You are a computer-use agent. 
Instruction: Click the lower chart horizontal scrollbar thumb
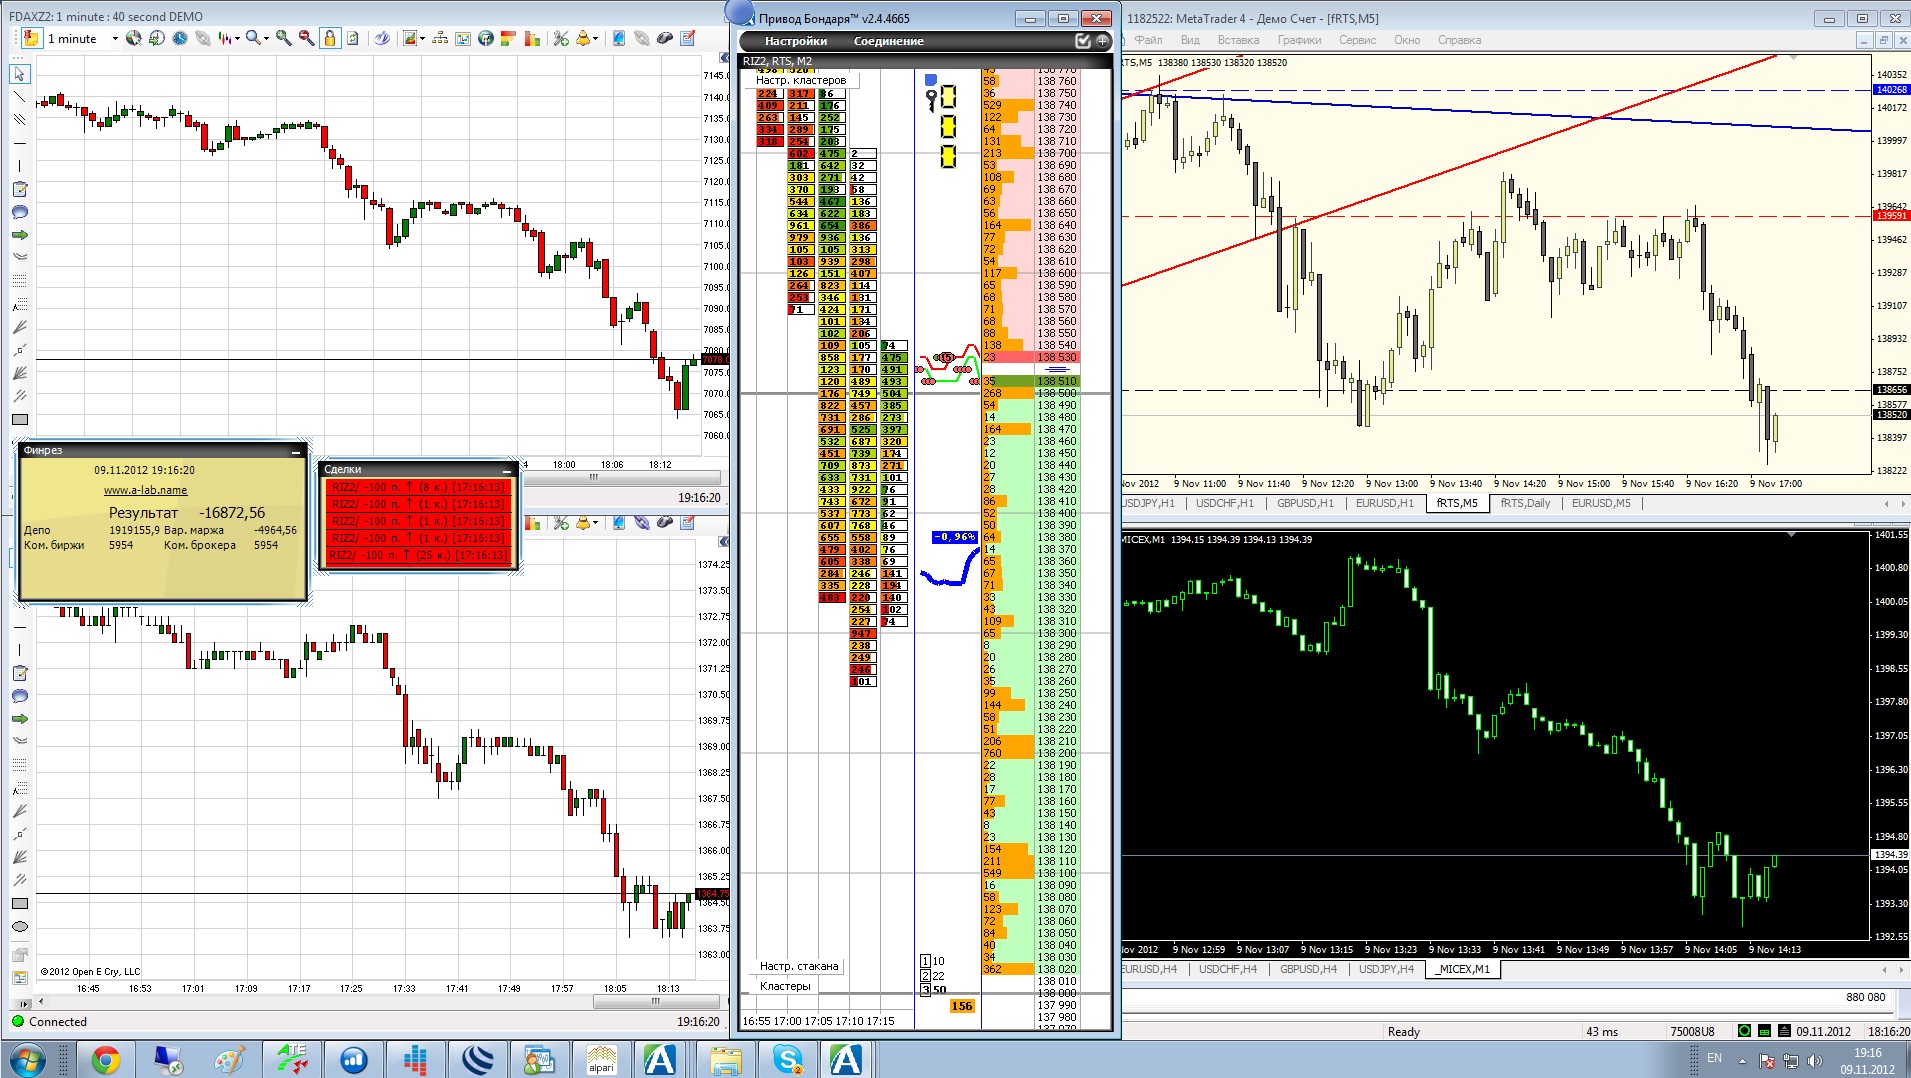click(x=656, y=1001)
